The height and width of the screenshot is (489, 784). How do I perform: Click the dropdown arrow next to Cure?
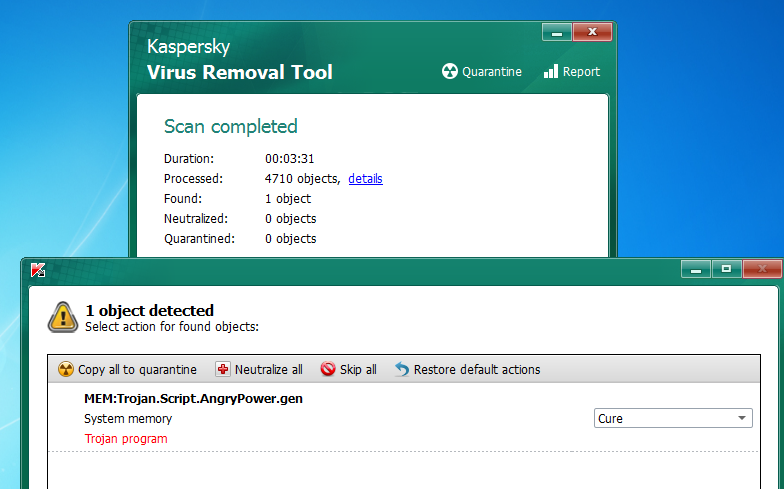tap(742, 418)
